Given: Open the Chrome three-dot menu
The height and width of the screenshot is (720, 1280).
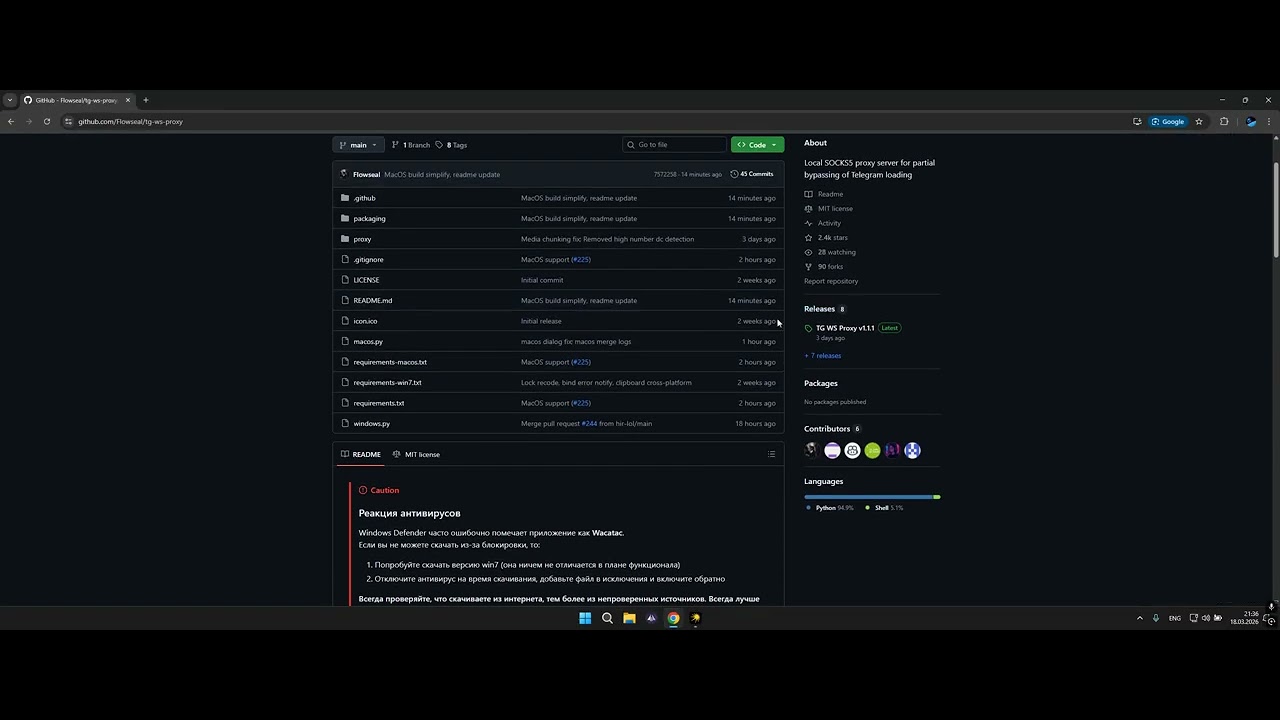Looking at the screenshot, I should pos(1269,122).
